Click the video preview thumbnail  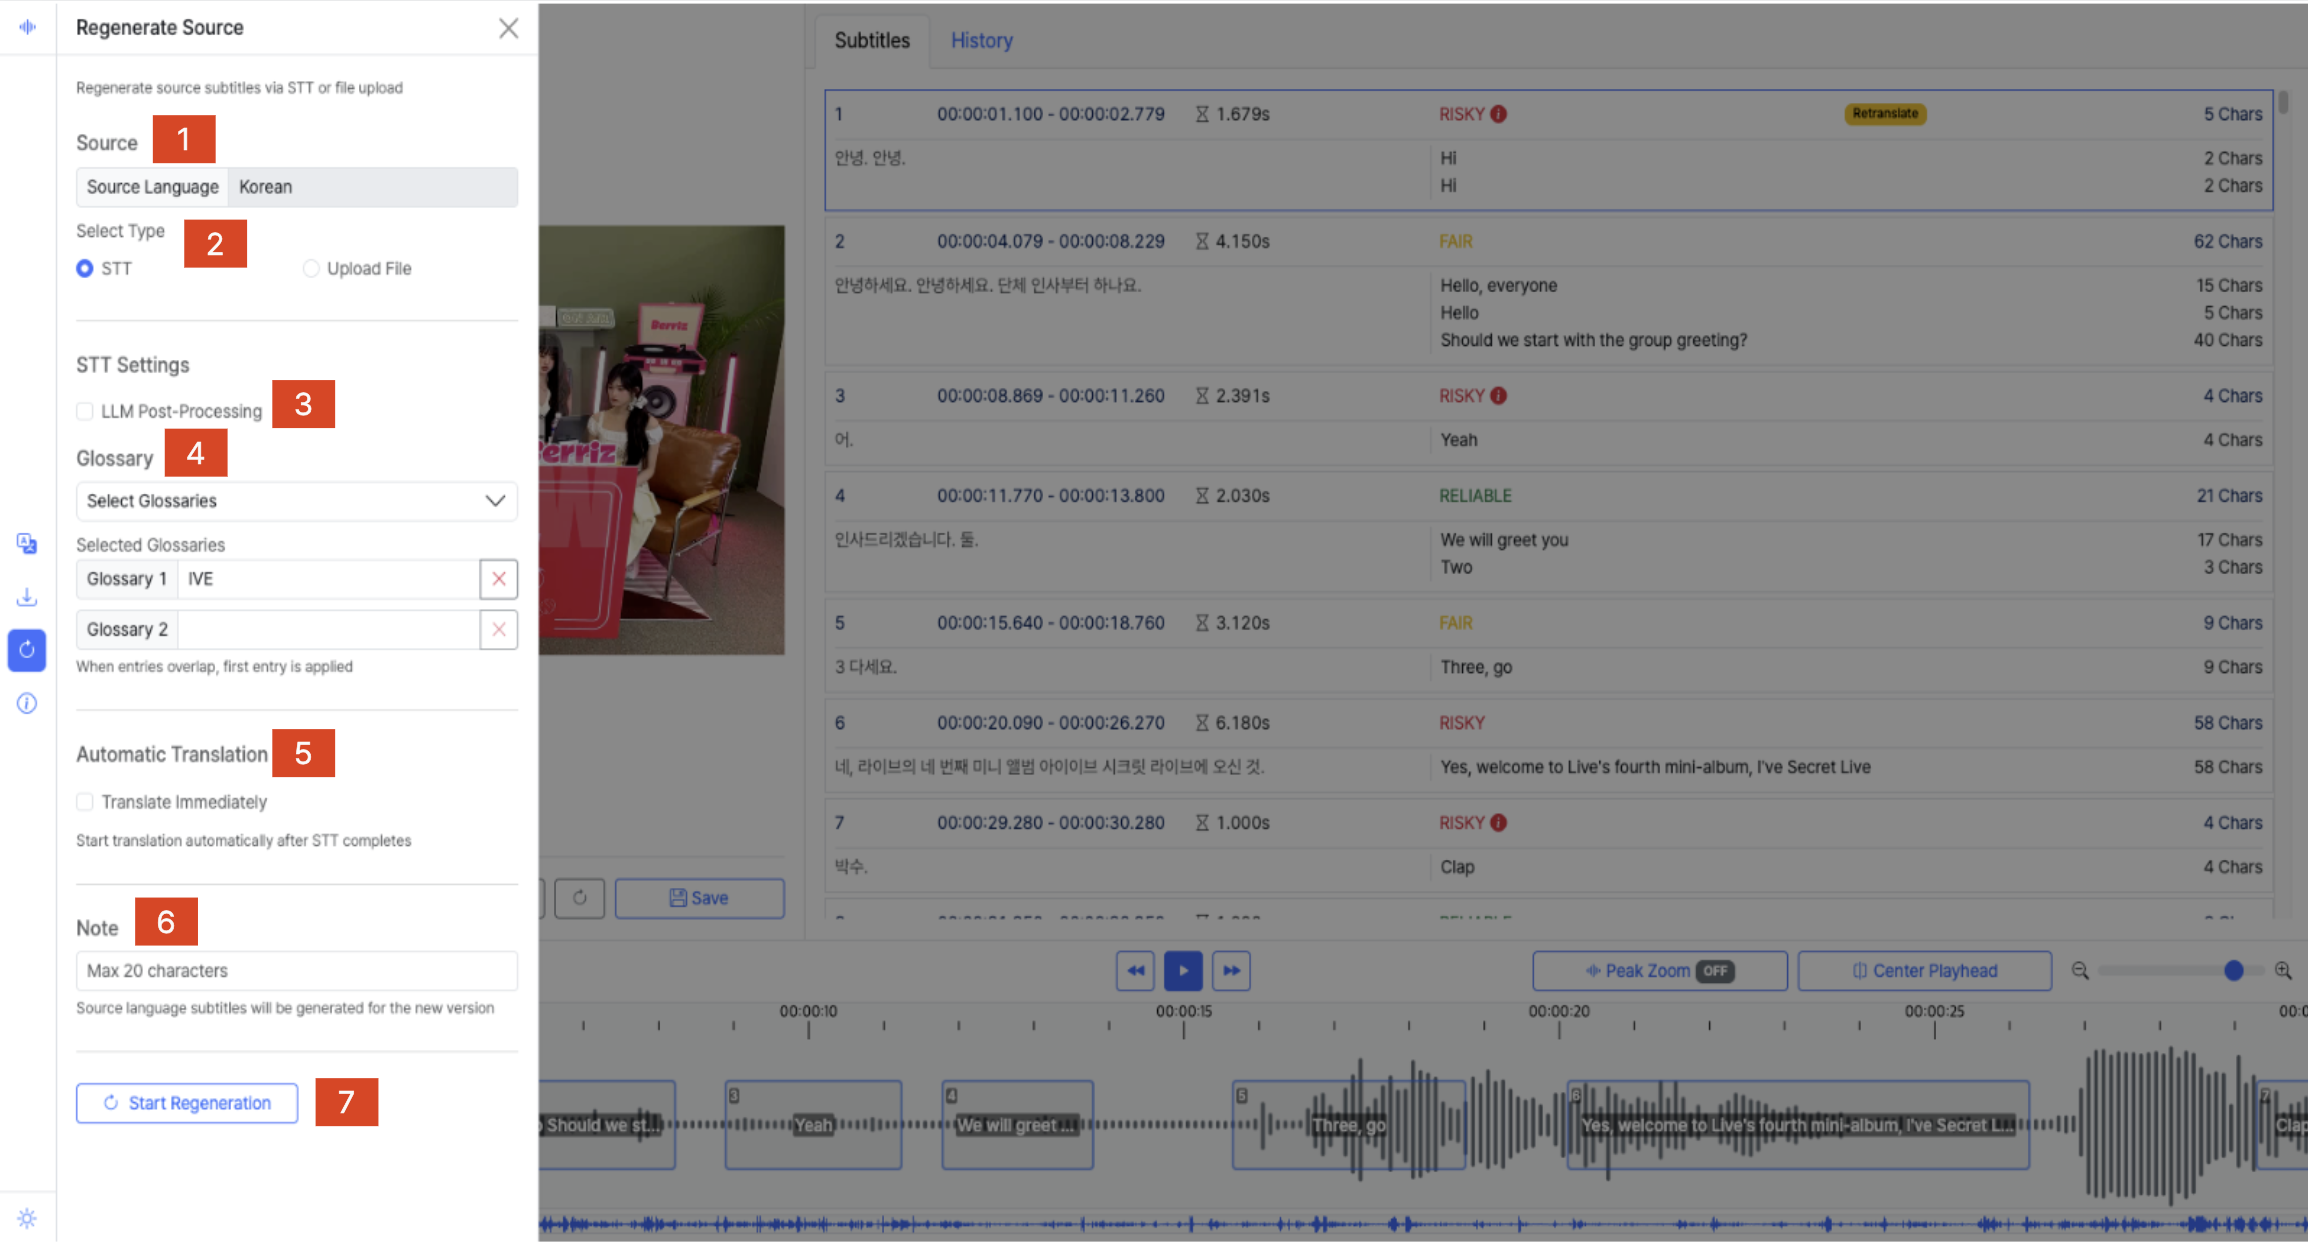point(662,440)
